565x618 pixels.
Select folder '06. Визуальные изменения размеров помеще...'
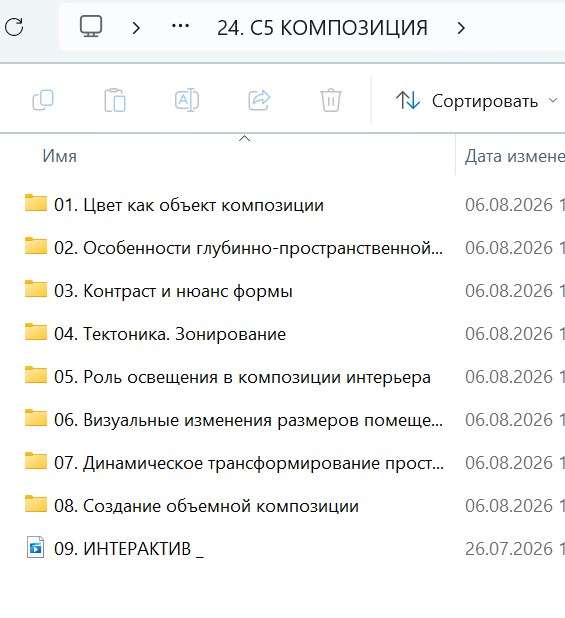coord(249,420)
